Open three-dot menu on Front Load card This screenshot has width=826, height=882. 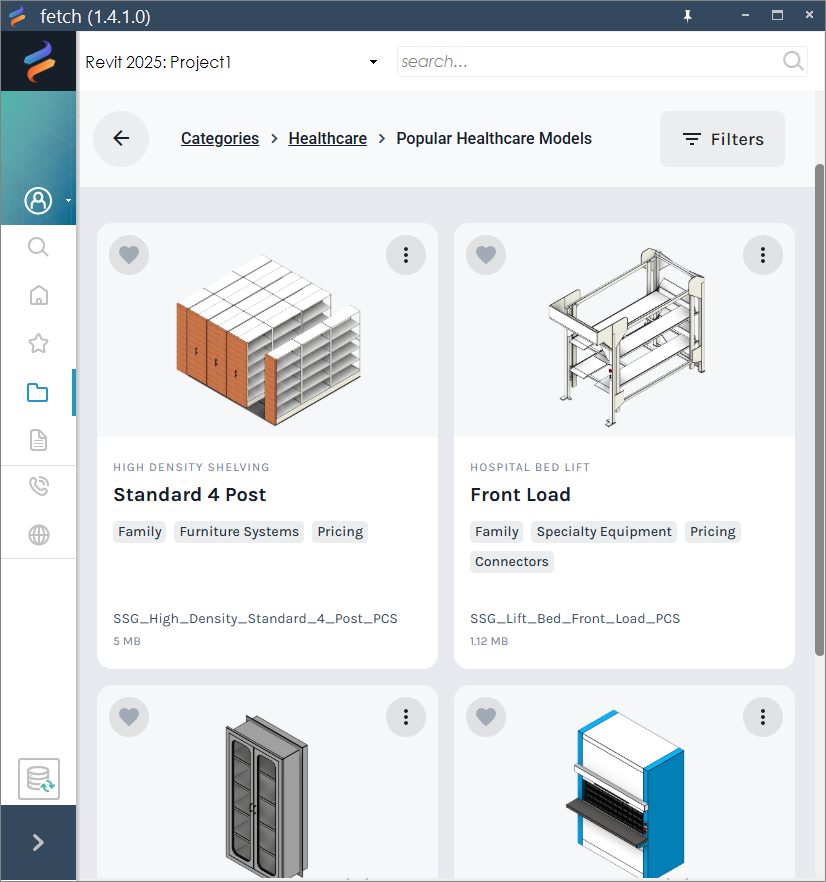pyautogui.click(x=763, y=255)
